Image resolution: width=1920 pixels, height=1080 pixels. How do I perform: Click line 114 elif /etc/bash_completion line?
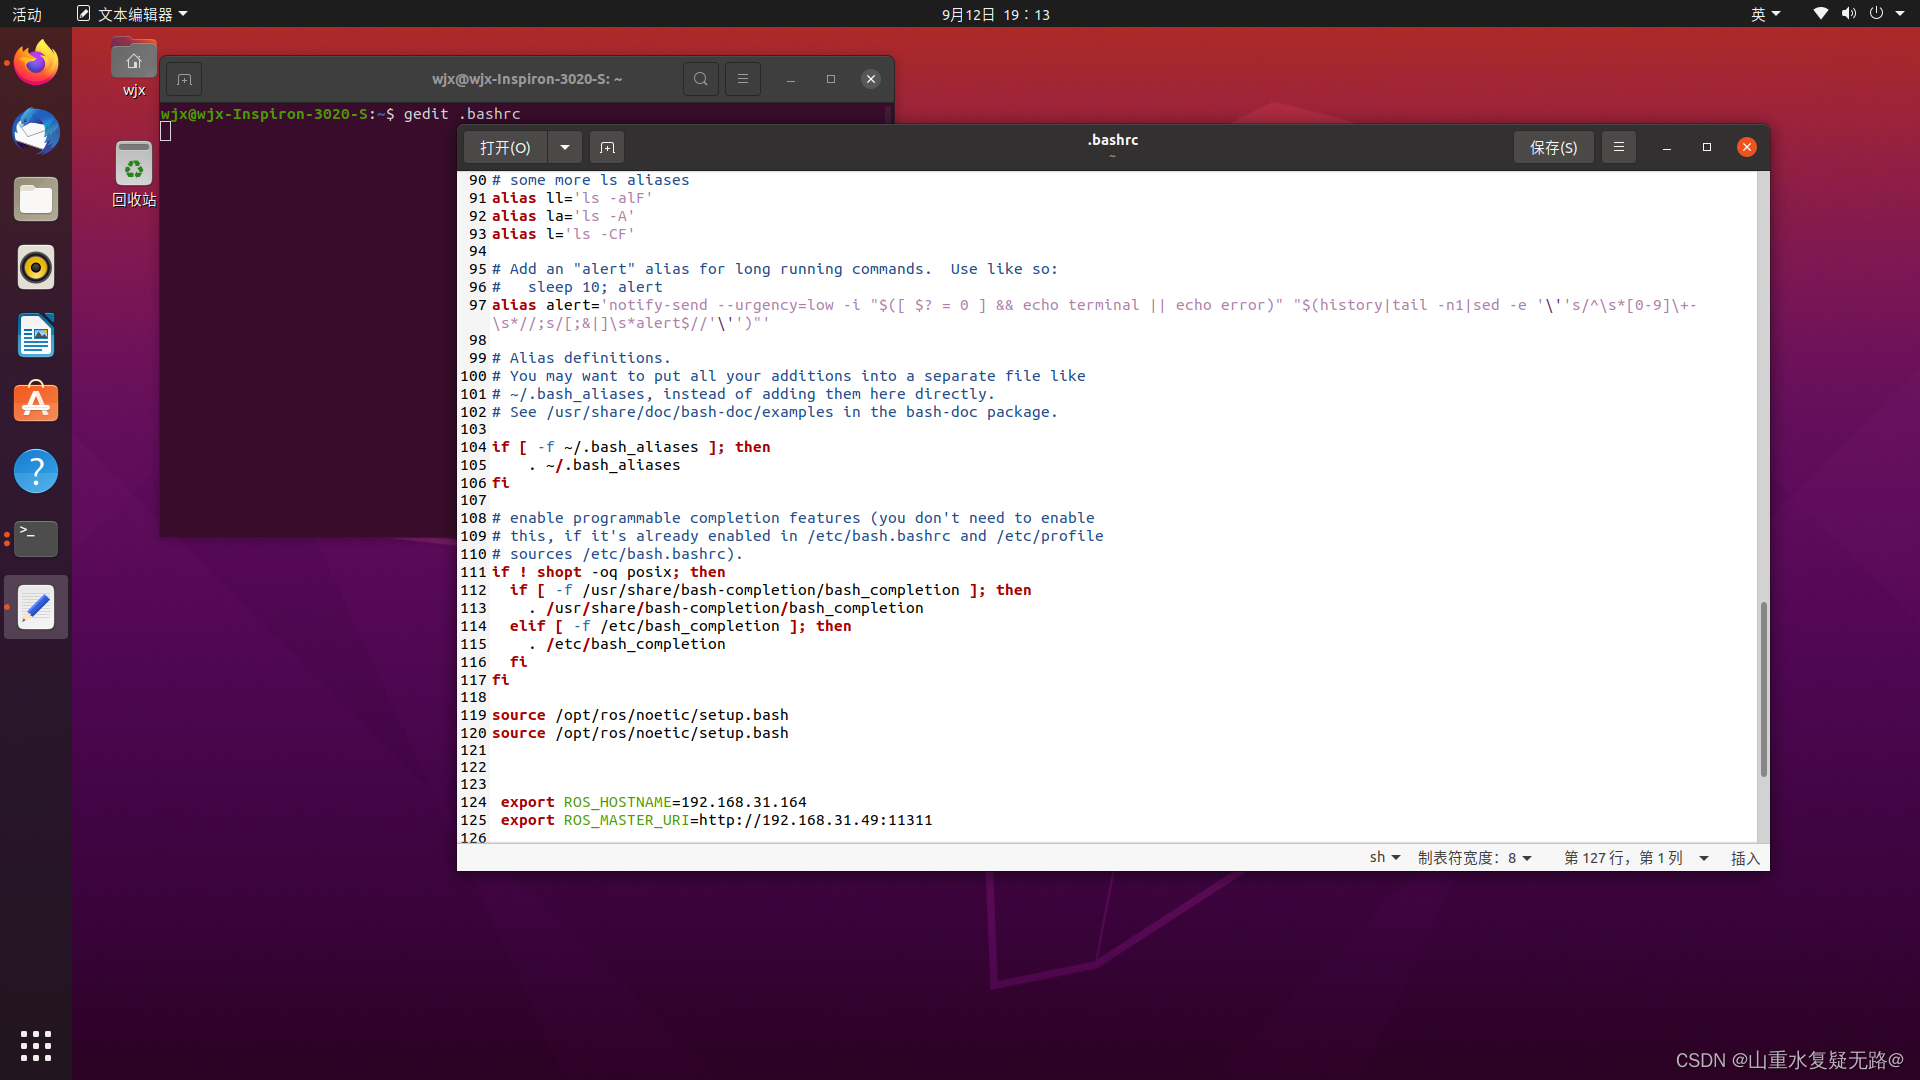680,626
